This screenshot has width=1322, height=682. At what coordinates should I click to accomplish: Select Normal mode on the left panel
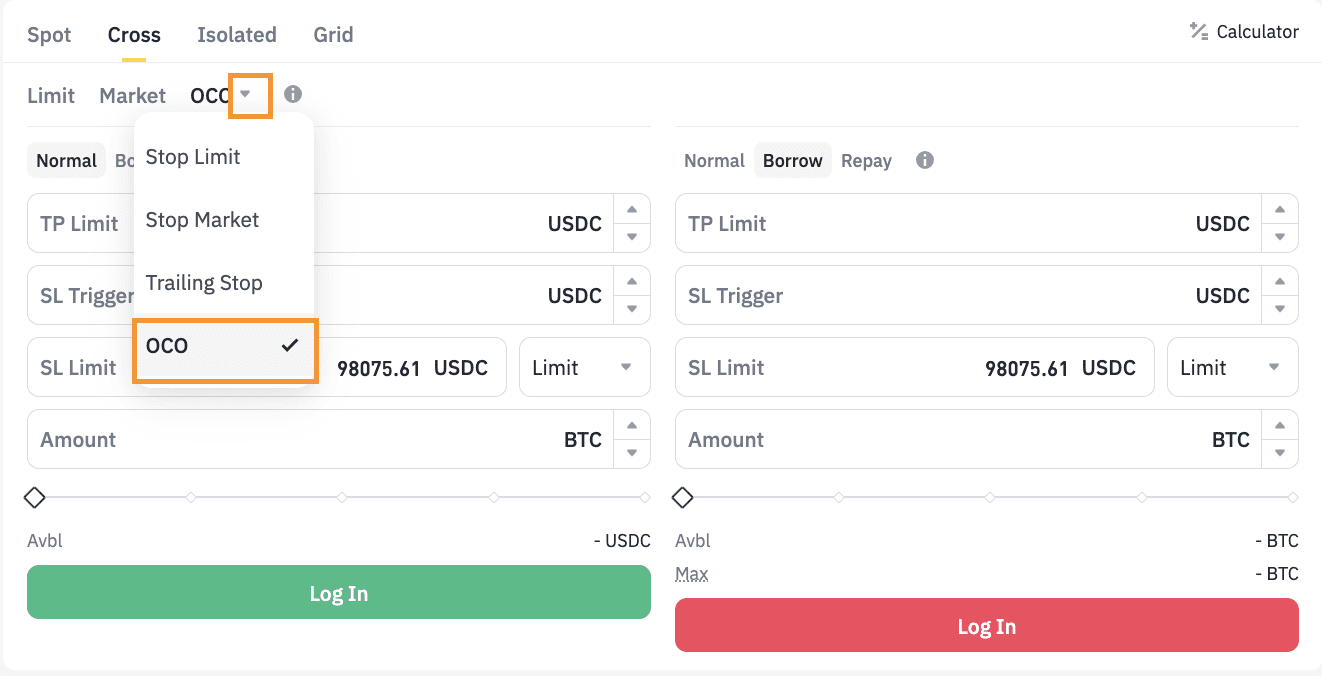pos(67,160)
